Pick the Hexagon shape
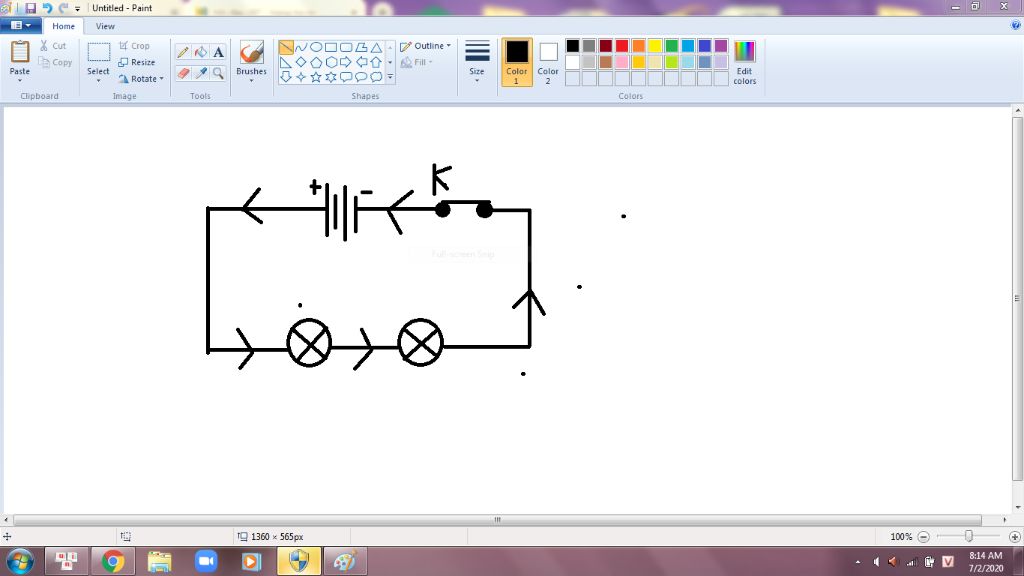Screen dimensions: 1024x576 pos(330,63)
